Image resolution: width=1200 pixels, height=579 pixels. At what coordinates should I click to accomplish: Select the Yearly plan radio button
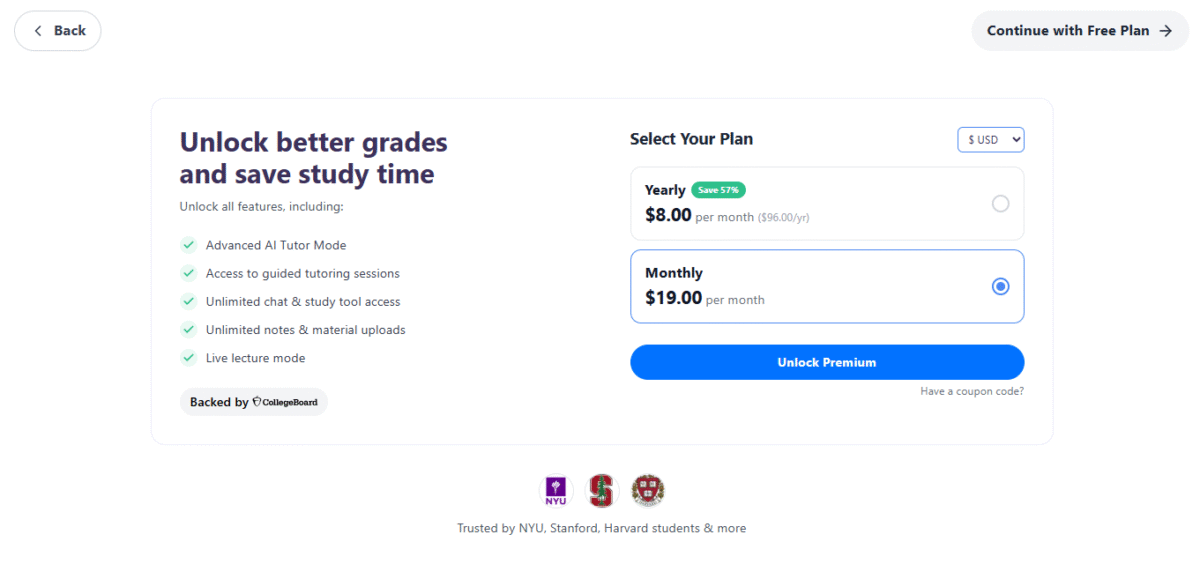point(1000,204)
